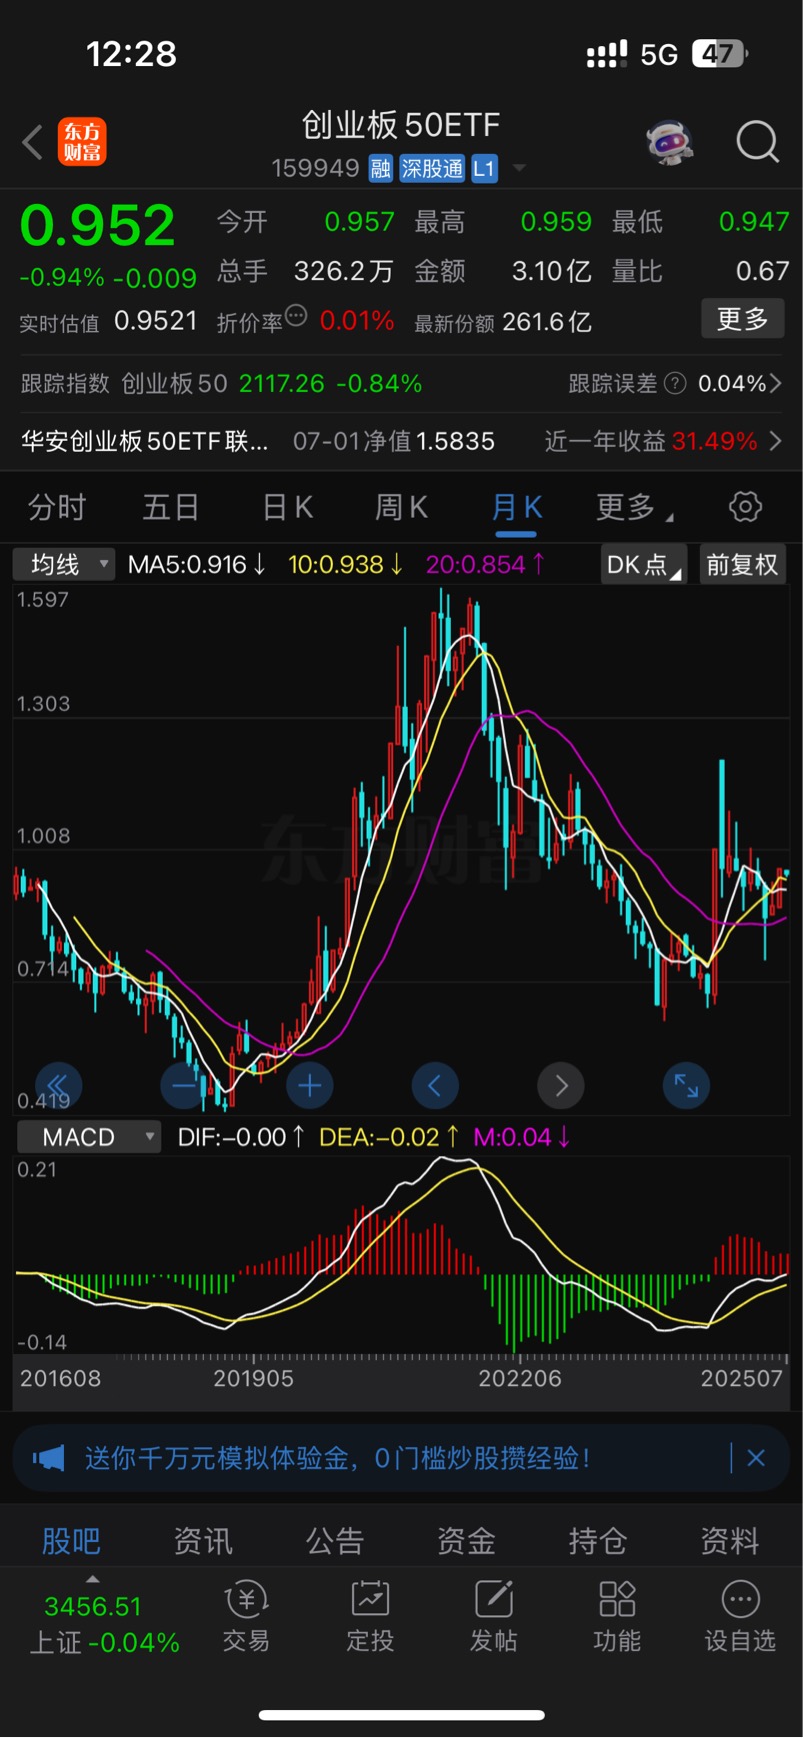The image size is (803, 1738).
Task: Tap stock code 159949
Action: (315, 168)
